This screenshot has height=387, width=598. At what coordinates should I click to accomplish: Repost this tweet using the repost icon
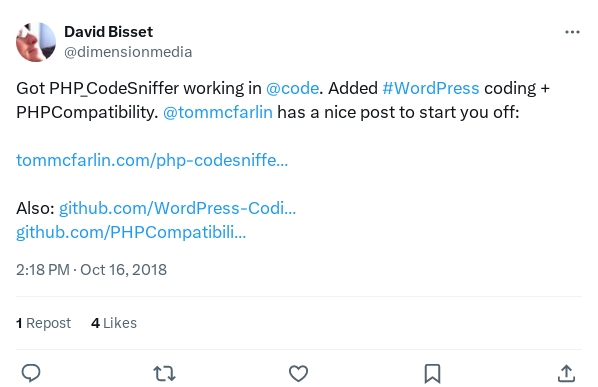coord(164,373)
